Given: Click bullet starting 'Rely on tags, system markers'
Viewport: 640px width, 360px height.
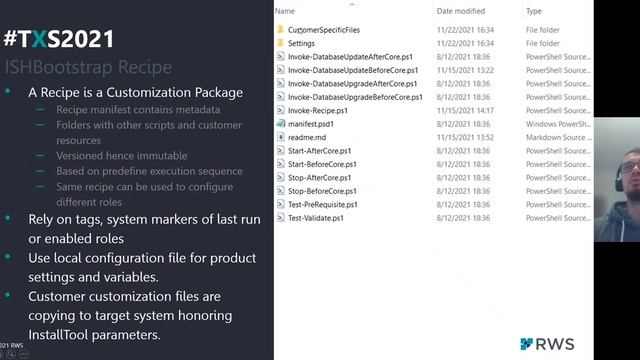Looking at the screenshot, I should pos(144,229).
